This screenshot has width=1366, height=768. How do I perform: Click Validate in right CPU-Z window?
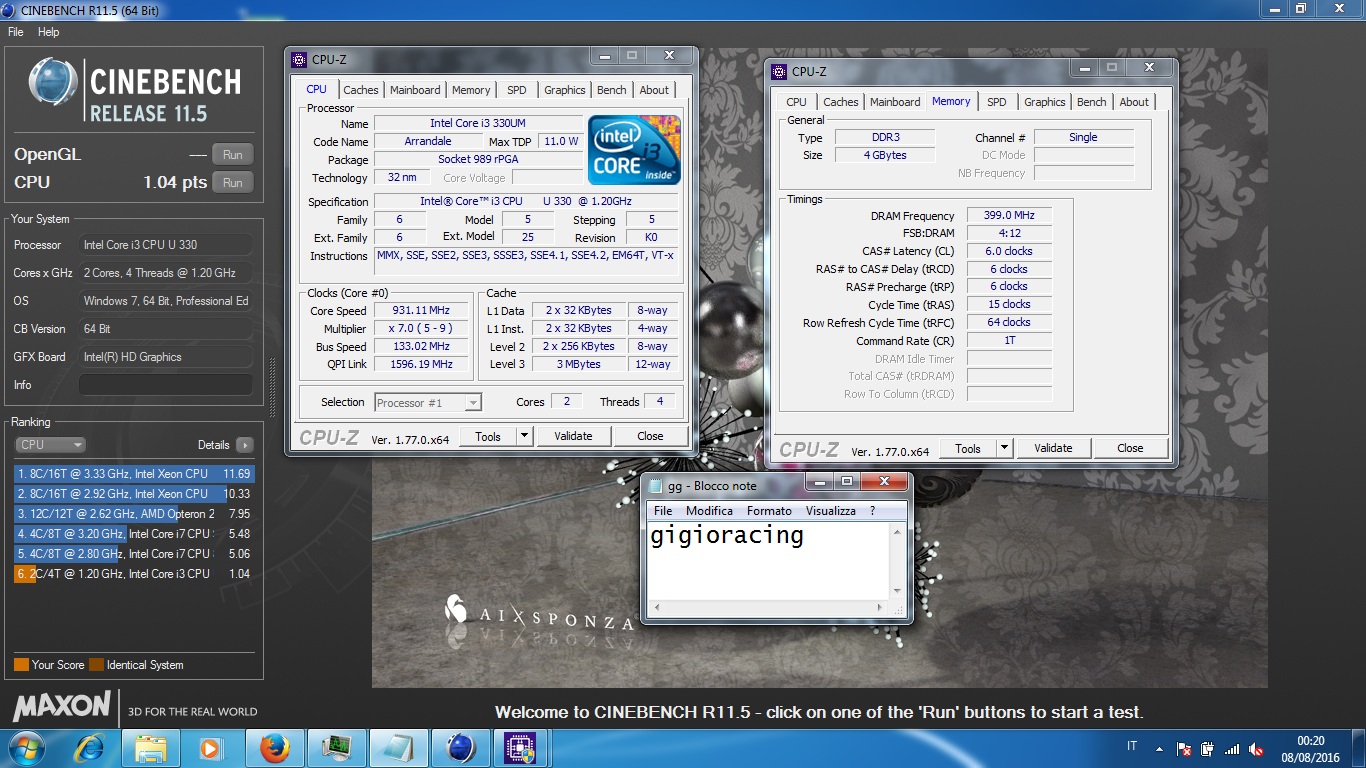[1053, 448]
